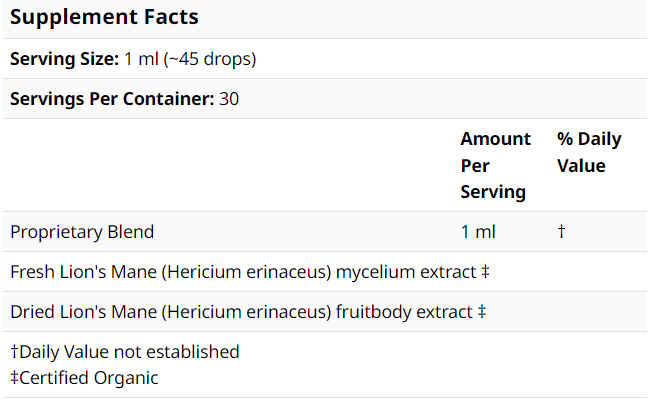
Task: Click the Supplement Facts heading
Action: [104, 17]
